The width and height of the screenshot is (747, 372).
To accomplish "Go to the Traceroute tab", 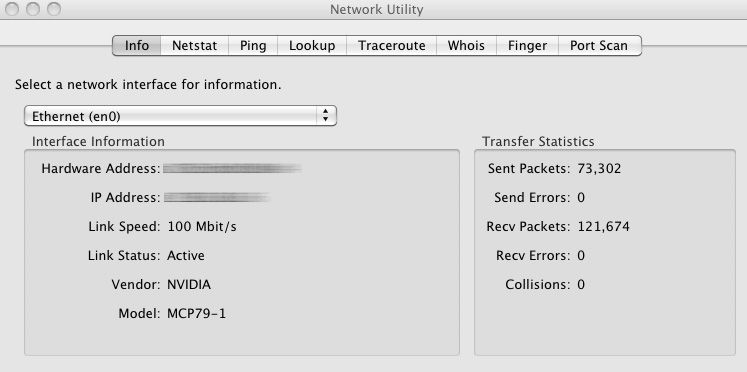I will (392, 46).
